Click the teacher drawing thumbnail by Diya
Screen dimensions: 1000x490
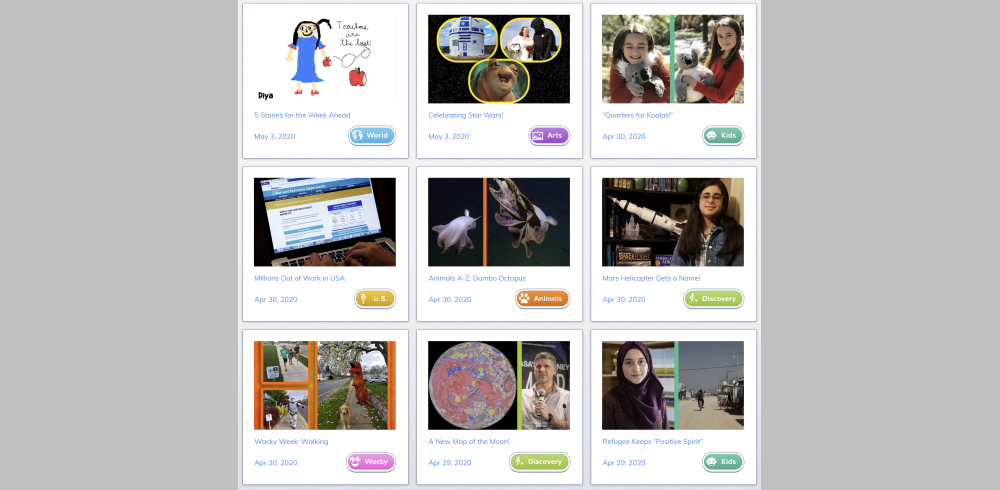point(325,59)
